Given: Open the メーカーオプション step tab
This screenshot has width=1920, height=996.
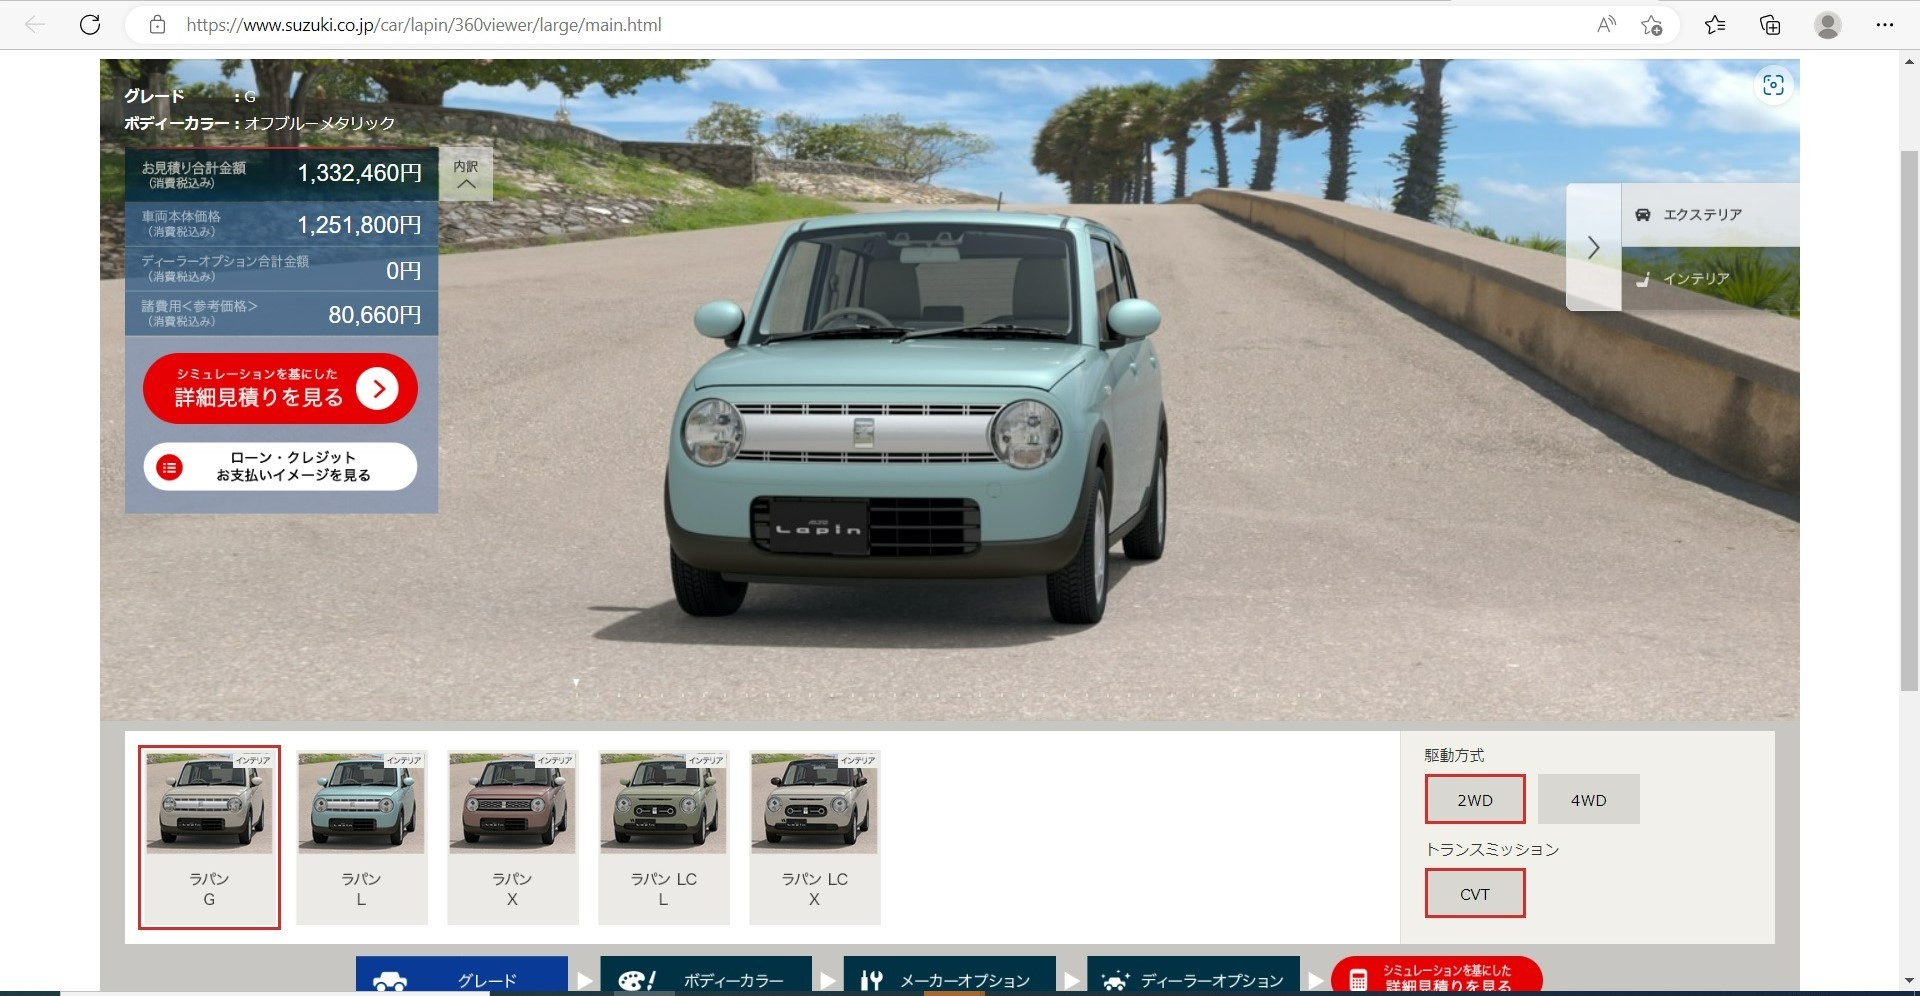Looking at the screenshot, I should [x=950, y=975].
